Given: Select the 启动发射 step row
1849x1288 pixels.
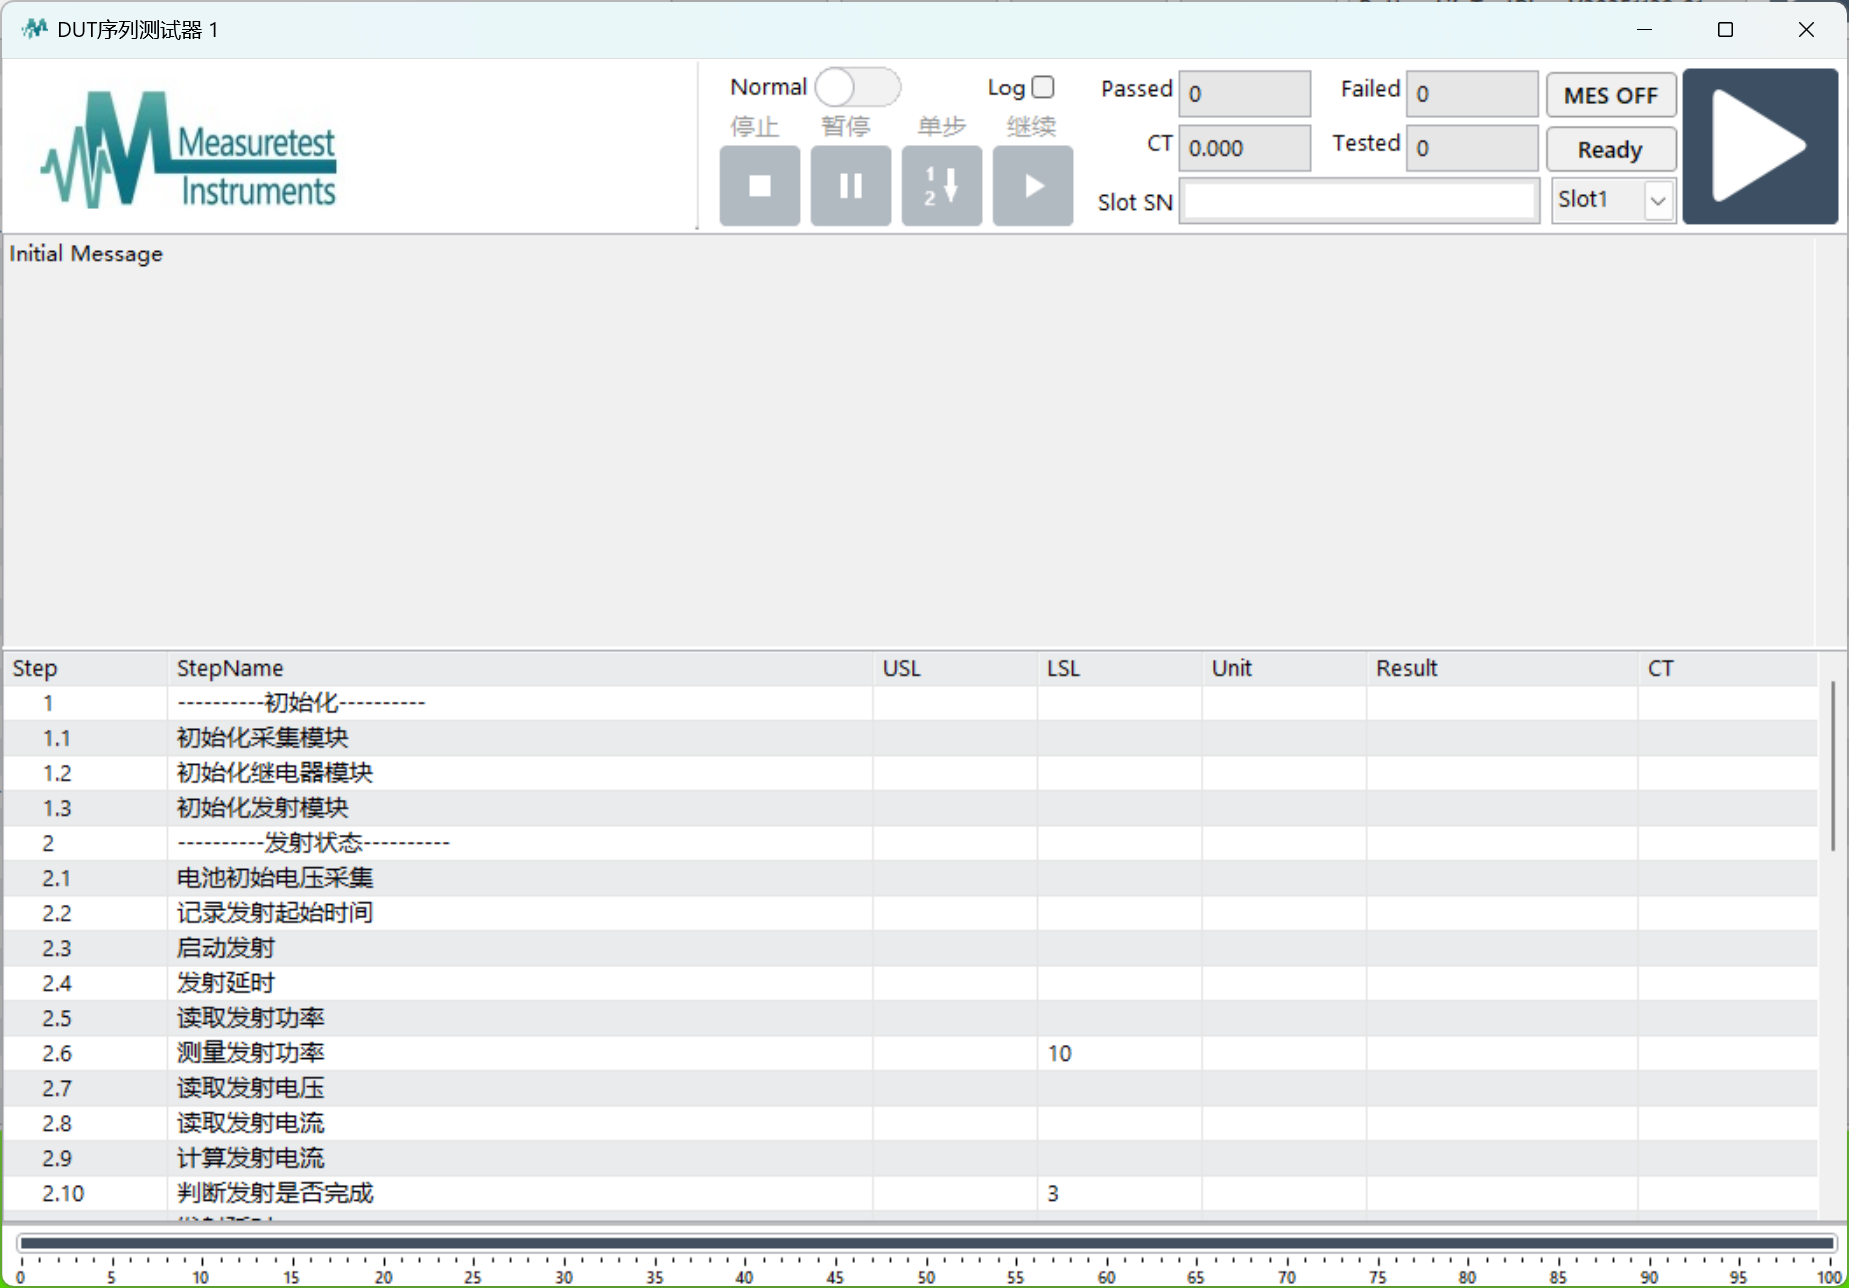Looking at the screenshot, I should tap(226, 948).
